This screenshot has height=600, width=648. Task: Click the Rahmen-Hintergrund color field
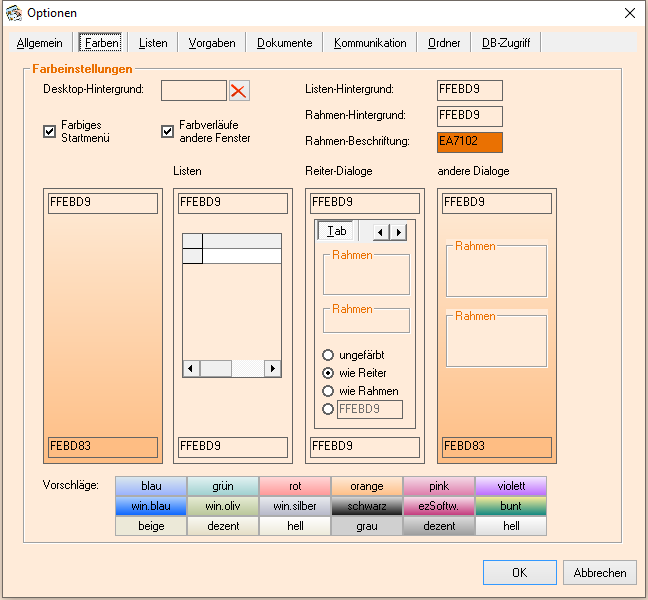click(x=470, y=116)
